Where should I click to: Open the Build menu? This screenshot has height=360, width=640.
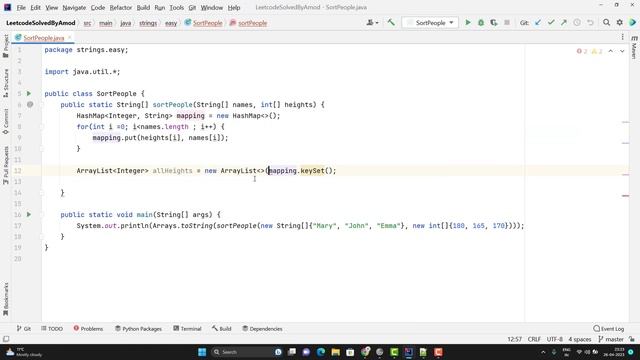pos(143,7)
